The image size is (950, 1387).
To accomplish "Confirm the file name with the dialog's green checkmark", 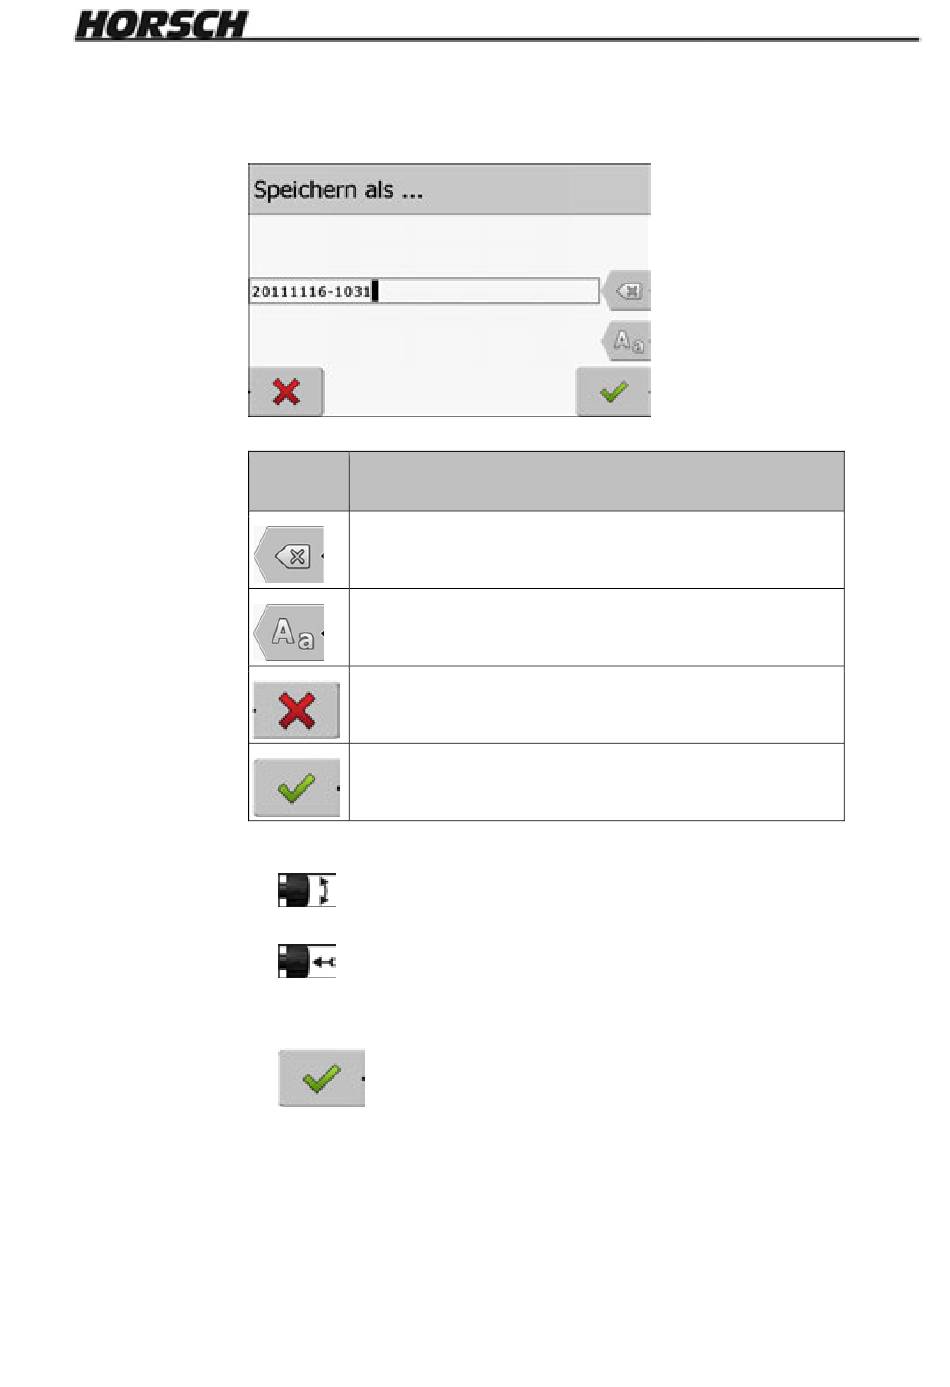I will tap(613, 391).
